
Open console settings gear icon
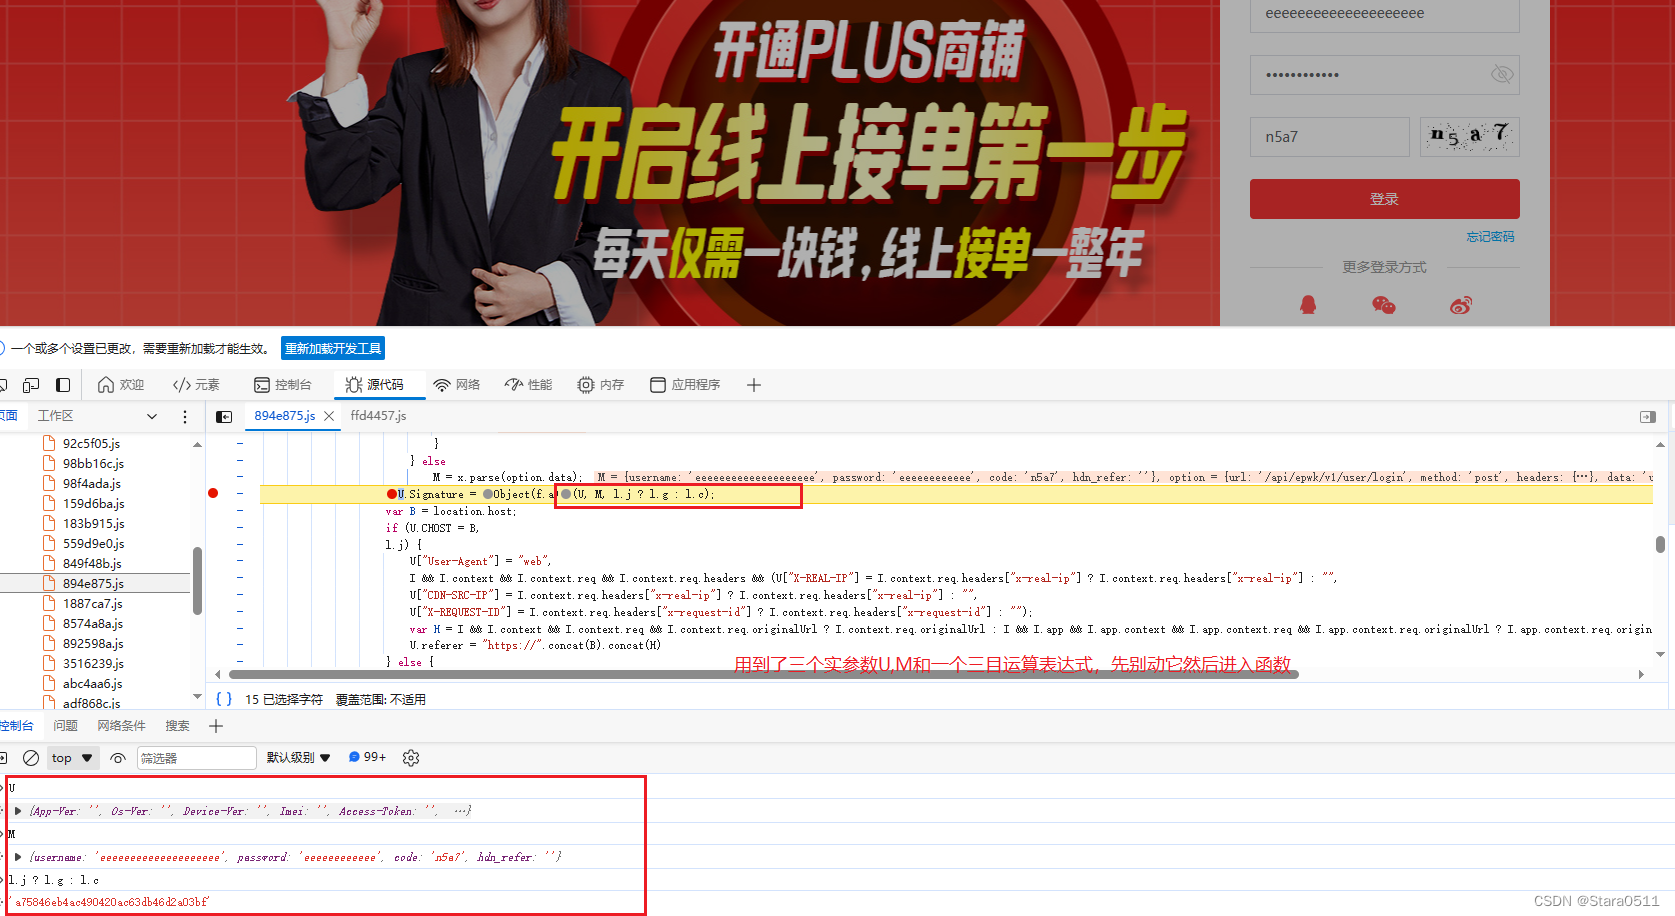[411, 758]
